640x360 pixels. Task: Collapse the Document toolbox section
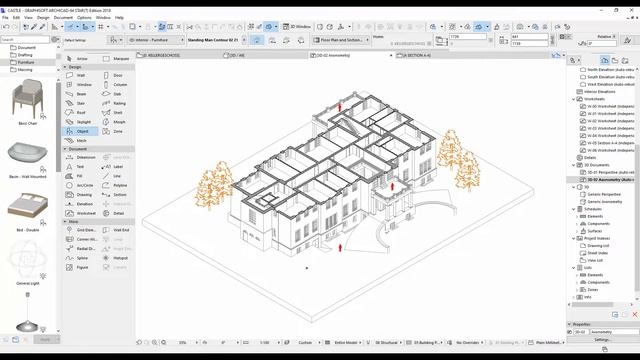(x=65, y=149)
